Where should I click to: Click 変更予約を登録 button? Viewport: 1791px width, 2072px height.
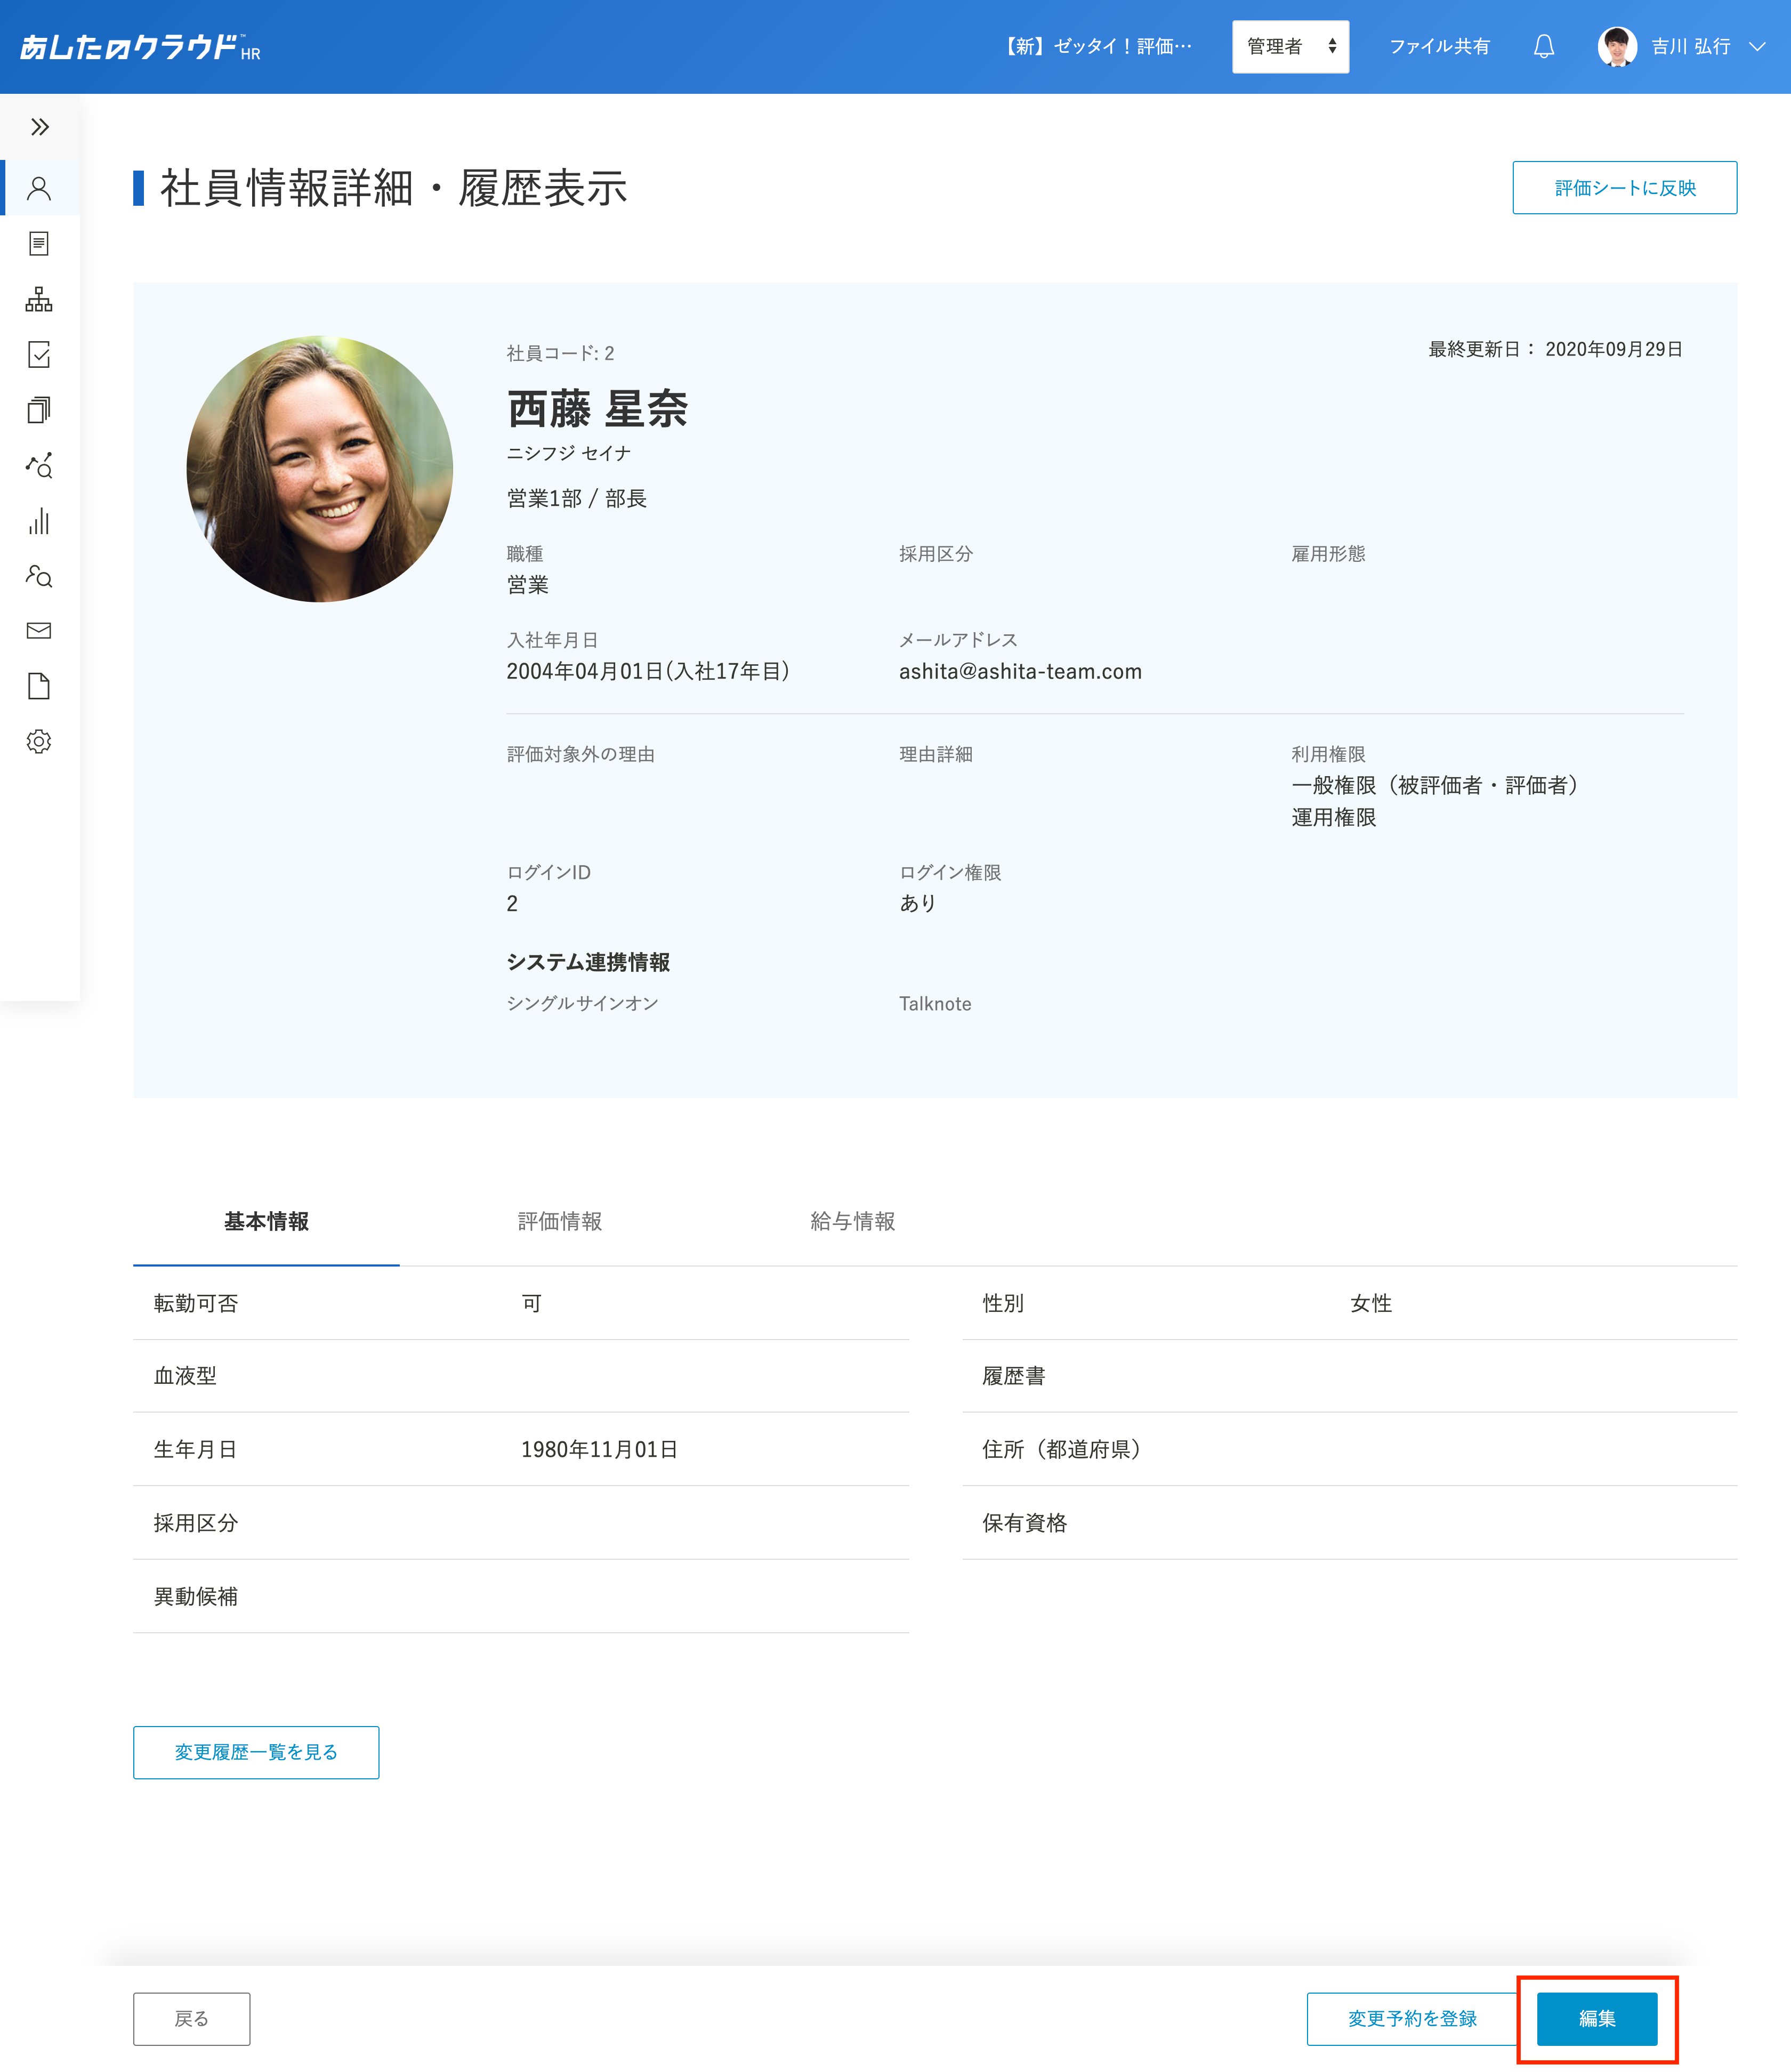[x=1411, y=2018]
